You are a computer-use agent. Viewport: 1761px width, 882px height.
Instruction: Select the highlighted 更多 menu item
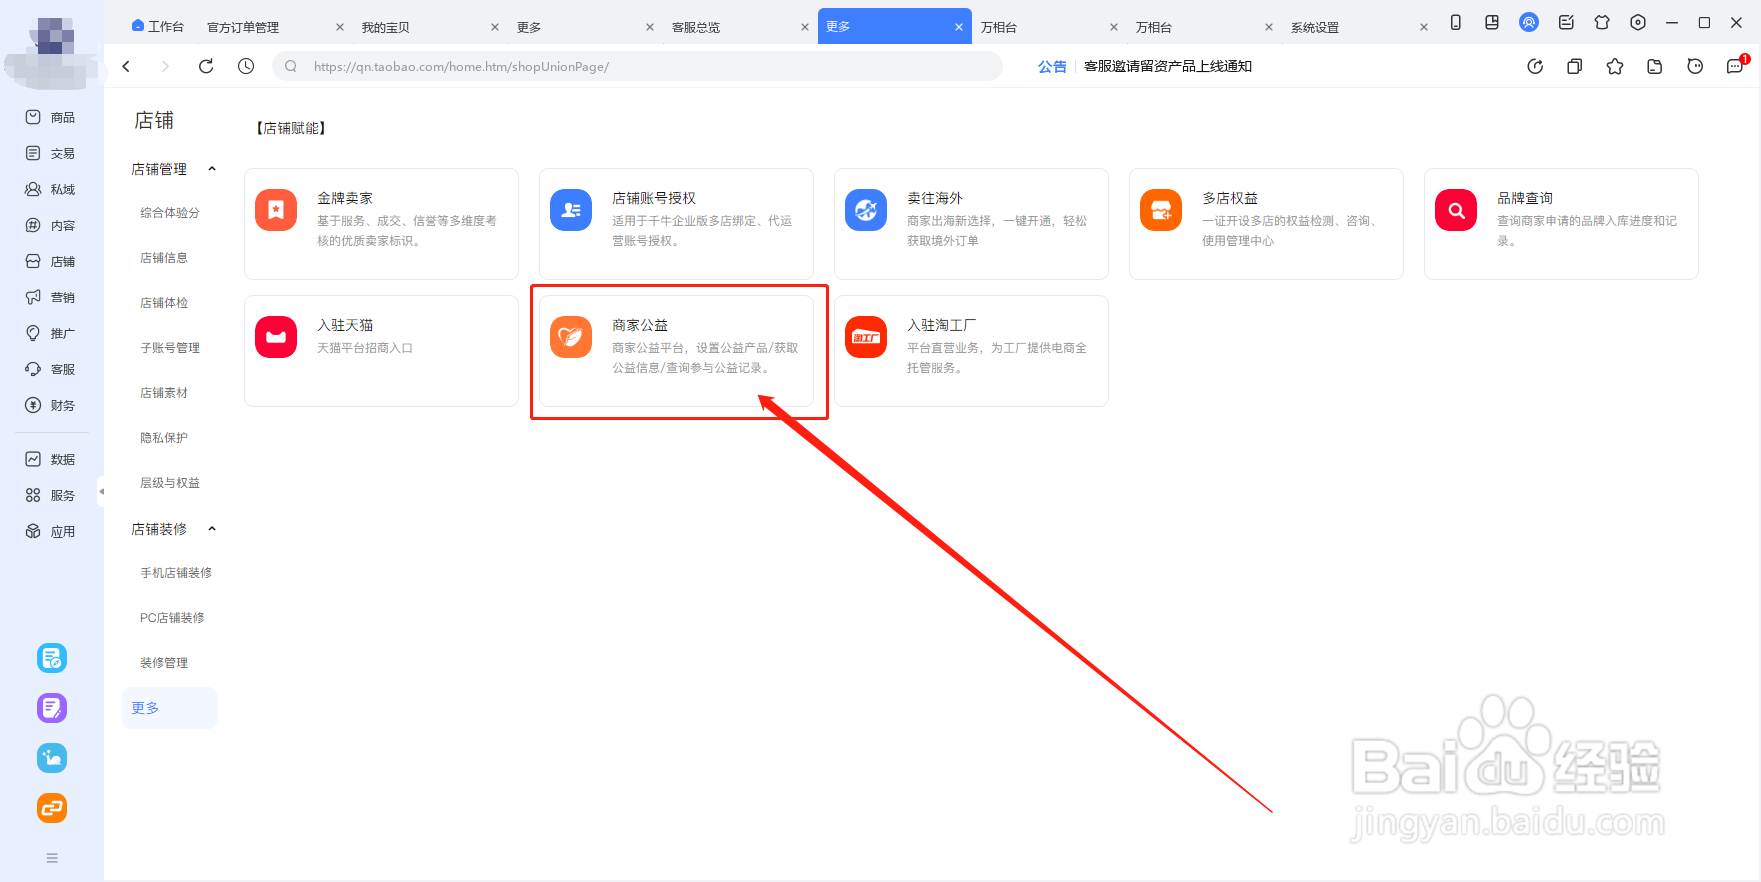point(169,708)
